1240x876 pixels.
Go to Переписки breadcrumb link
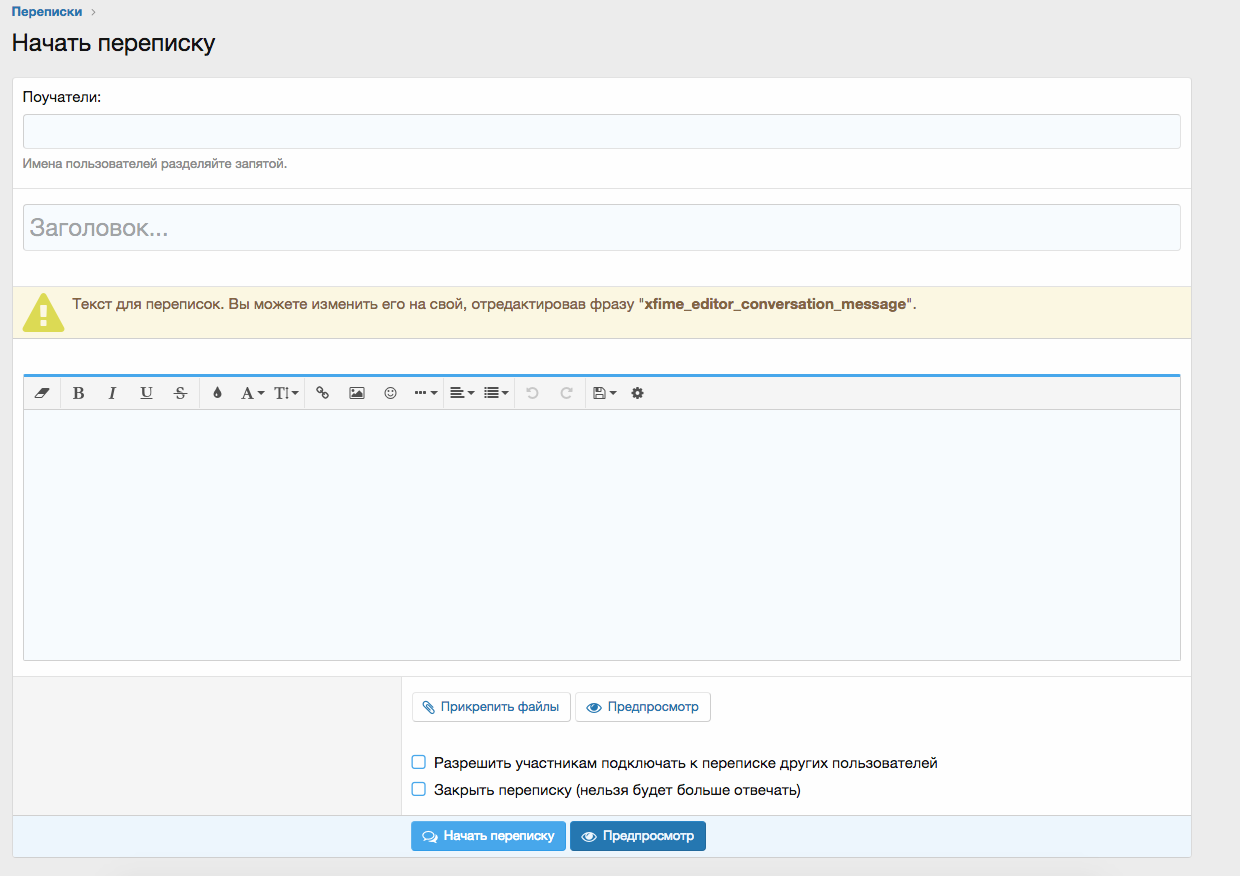click(x=47, y=12)
